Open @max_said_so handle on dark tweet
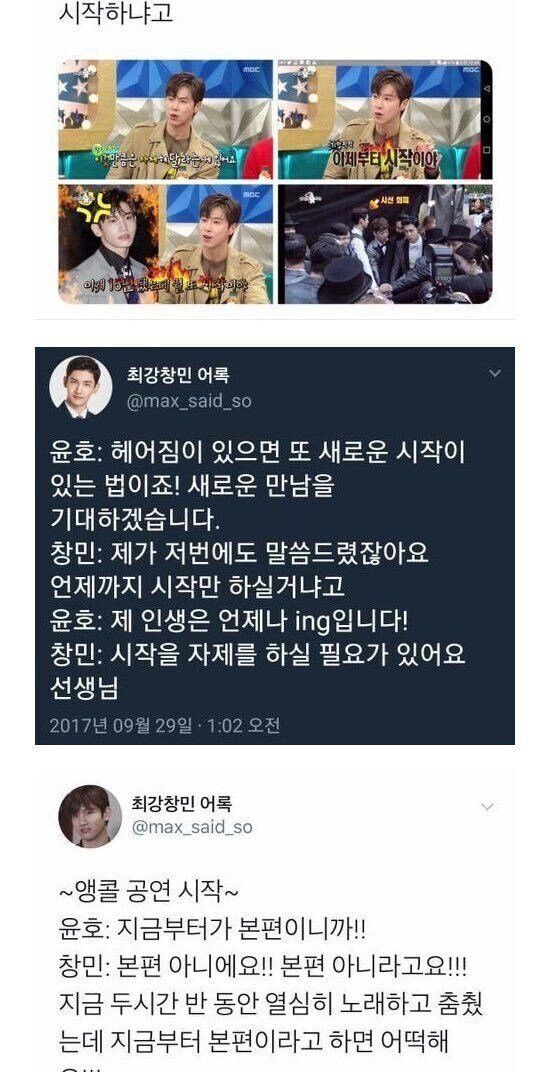Viewport: 536px width, 1072px height. coord(189,401)
